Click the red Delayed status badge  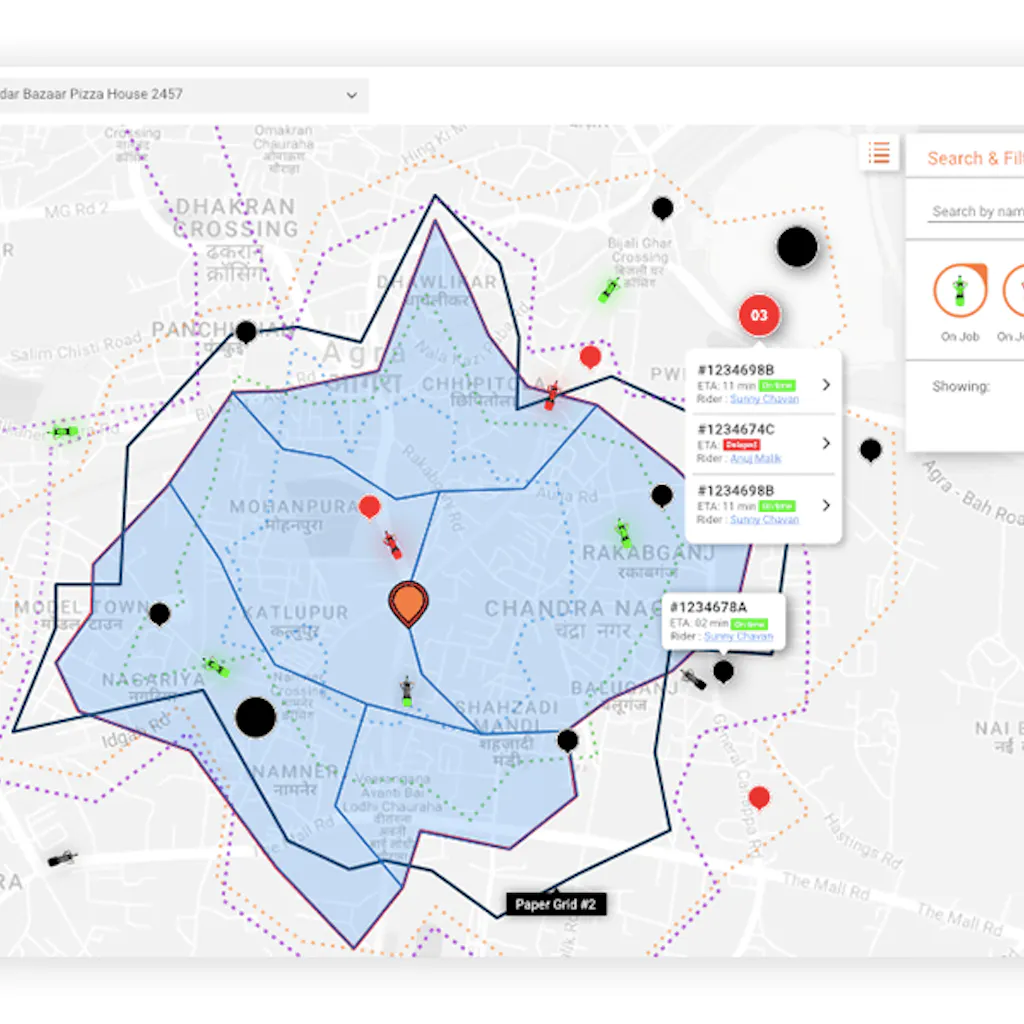pos(741,444)
